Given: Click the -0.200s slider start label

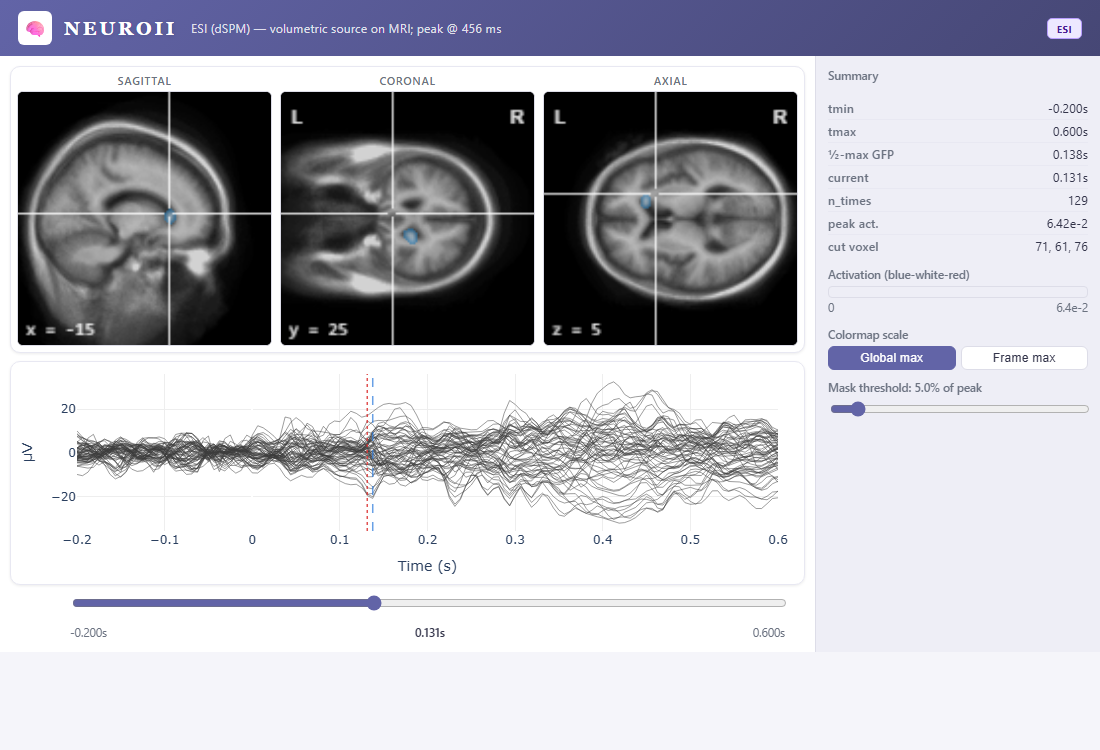Looking at the screenshot, I should 88,633.
